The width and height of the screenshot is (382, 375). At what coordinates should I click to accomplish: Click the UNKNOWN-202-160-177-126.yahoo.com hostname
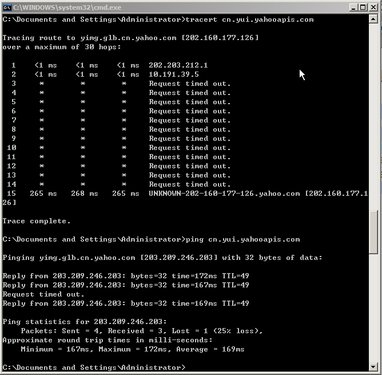(224, 194)
